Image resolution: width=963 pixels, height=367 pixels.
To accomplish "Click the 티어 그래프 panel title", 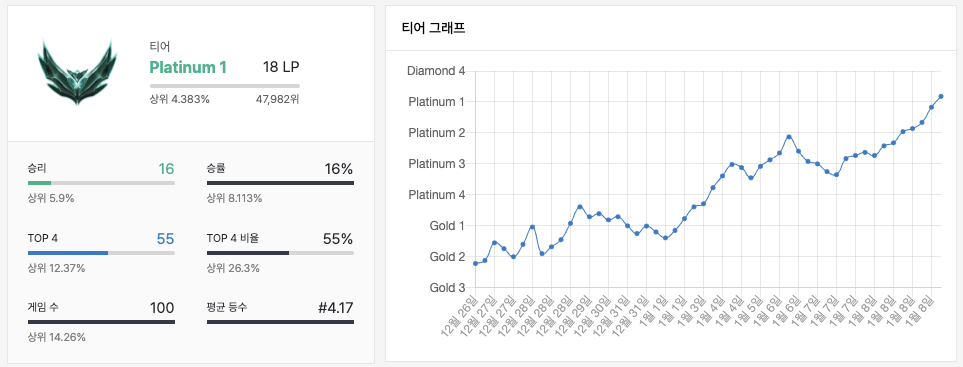I will tap(433, 28).
